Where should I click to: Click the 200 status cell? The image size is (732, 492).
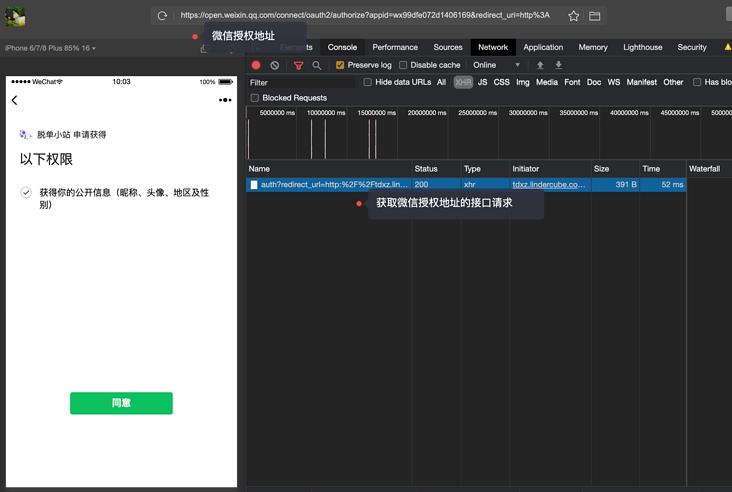click(436, 185)
